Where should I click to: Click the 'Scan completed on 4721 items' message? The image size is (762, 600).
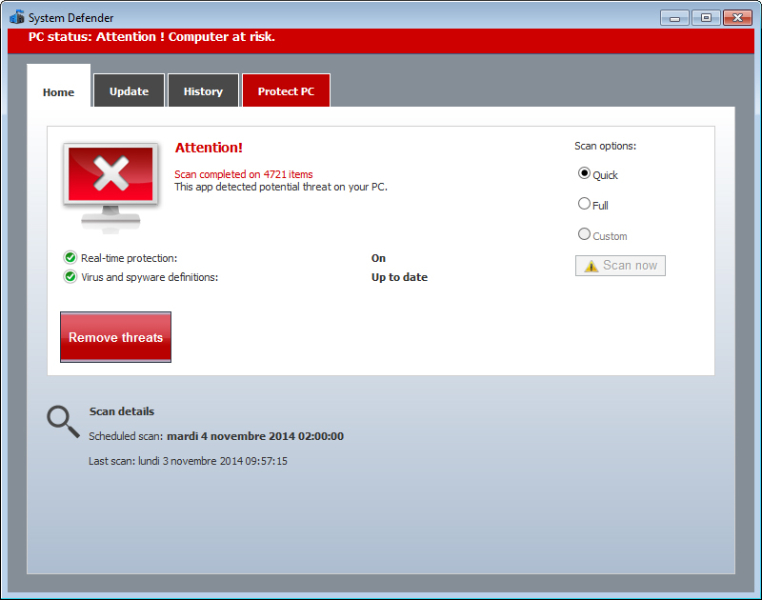click(243, 174)
